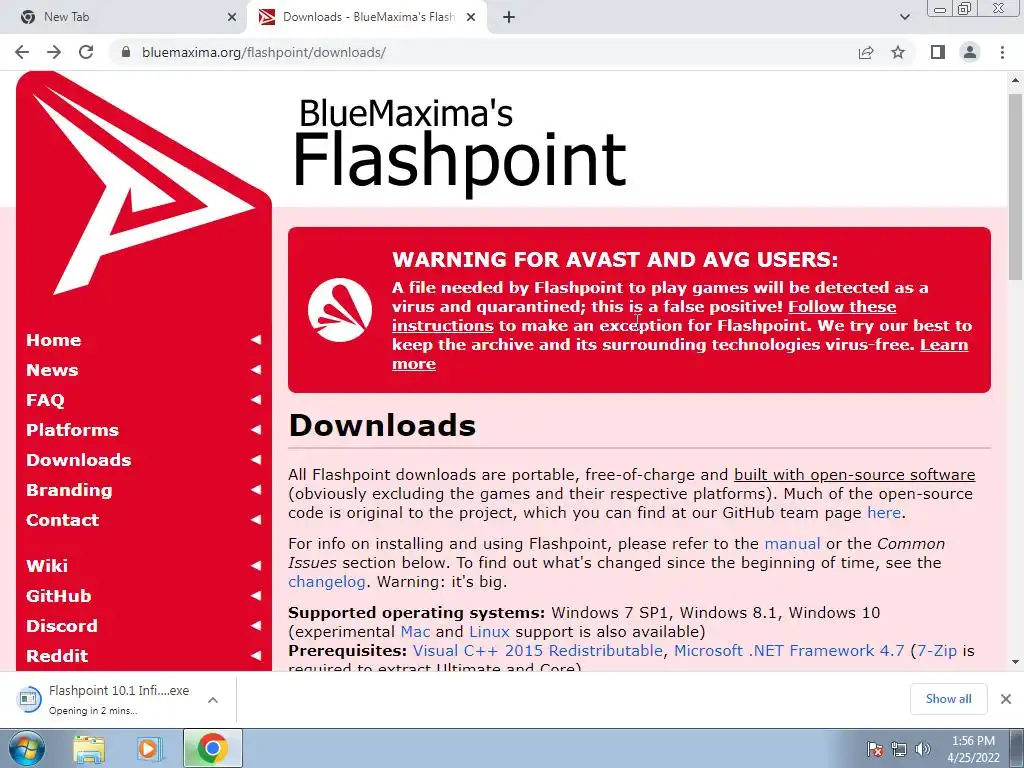Switch to the New Tab tab
The width and height of the screenshot is (1024, 768).
124,17
